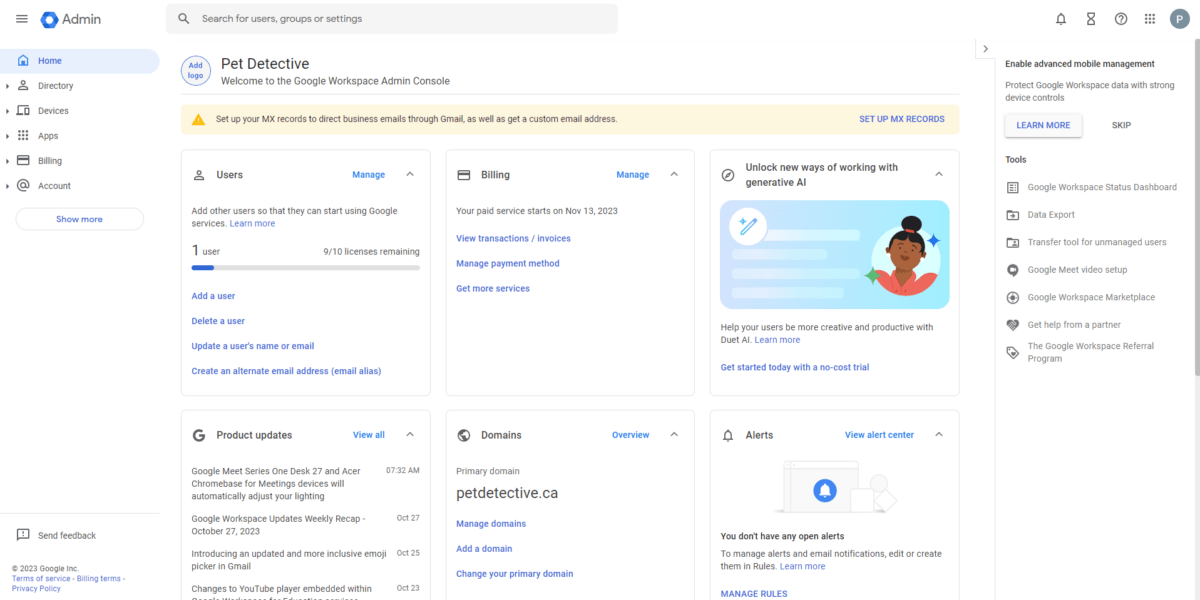This screenshot has height=600, width=1200.
Task: Collapse the generative AI card
Action: [x=939, y=173]
